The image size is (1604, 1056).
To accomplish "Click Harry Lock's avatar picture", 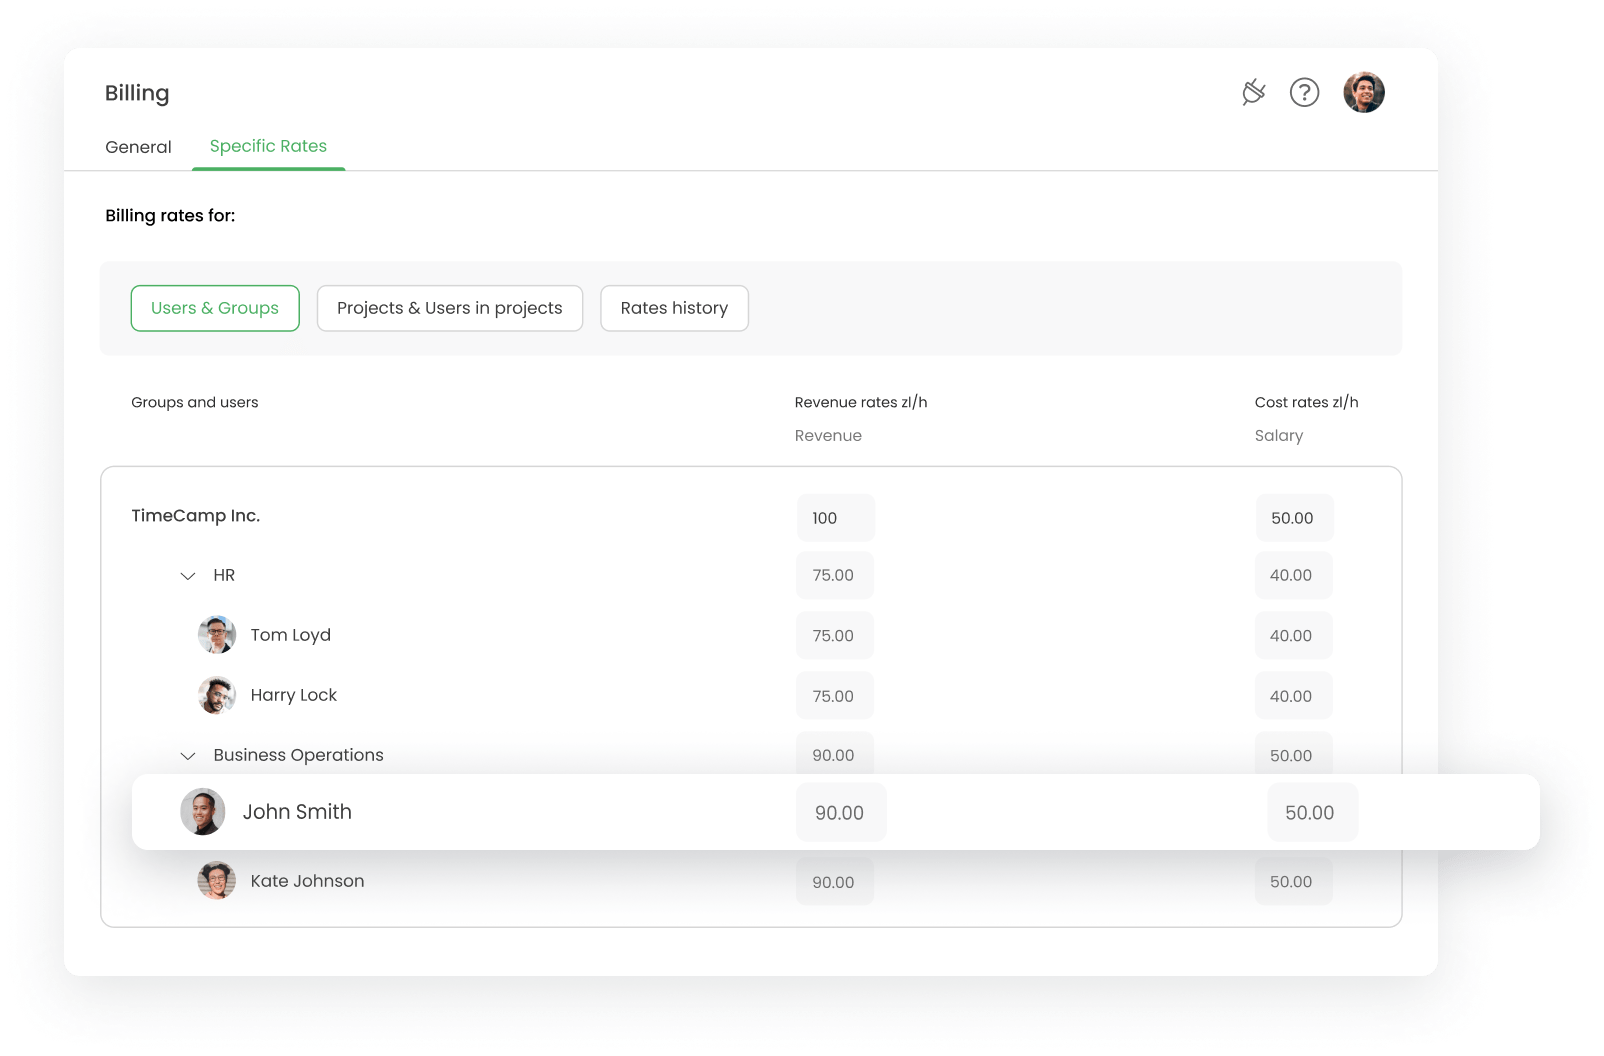I will [217, 695].
